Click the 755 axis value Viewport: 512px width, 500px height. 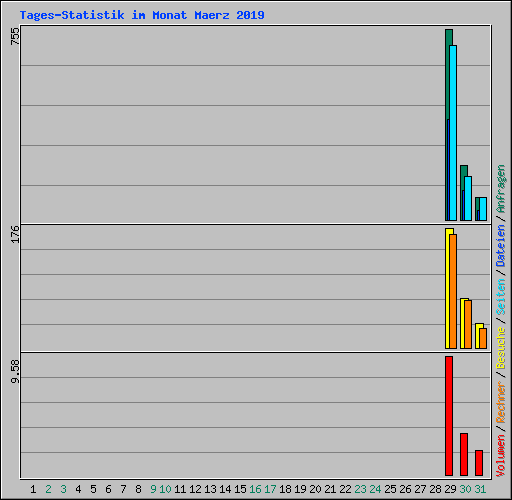15,36
